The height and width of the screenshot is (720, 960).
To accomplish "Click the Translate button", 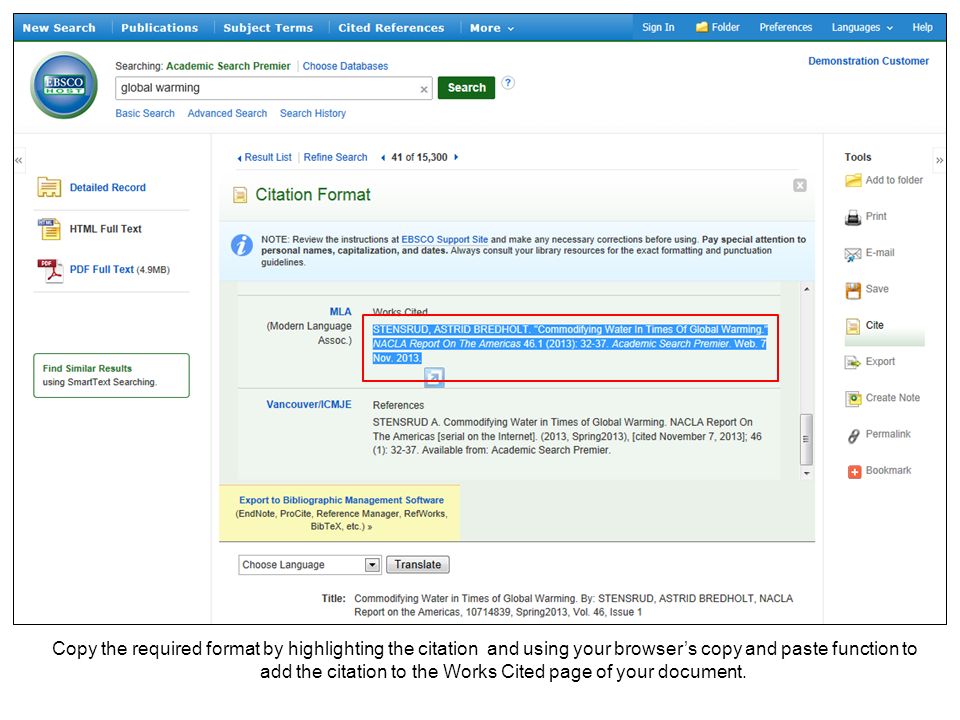I will [418, 564].
